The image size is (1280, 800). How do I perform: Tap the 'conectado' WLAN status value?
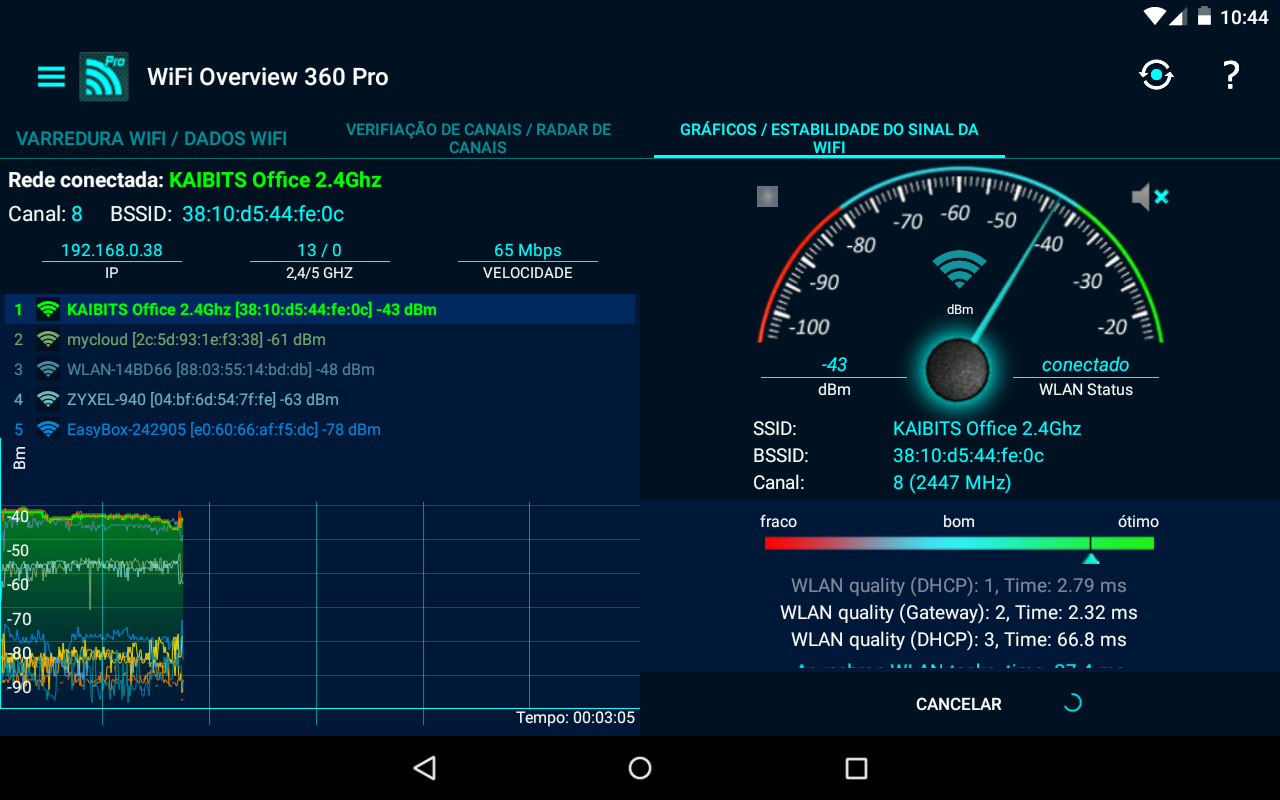point(1086,365)
